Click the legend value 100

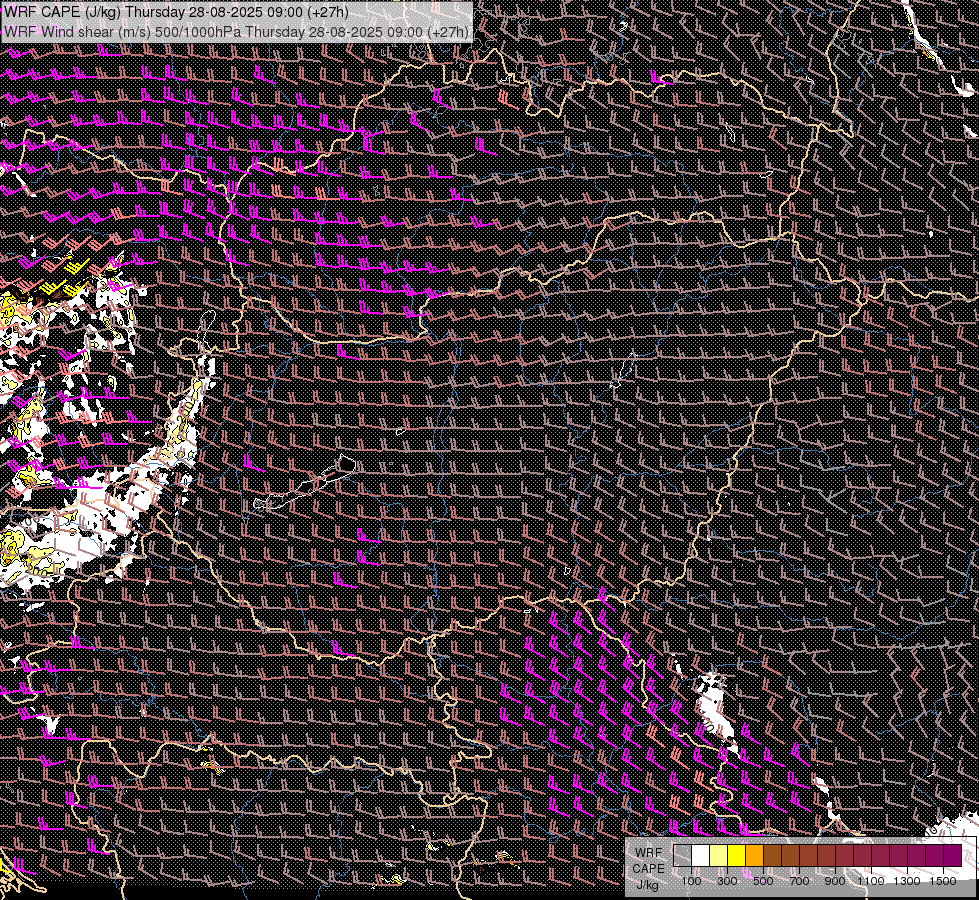pyautogui.click(x=692, y=881)
